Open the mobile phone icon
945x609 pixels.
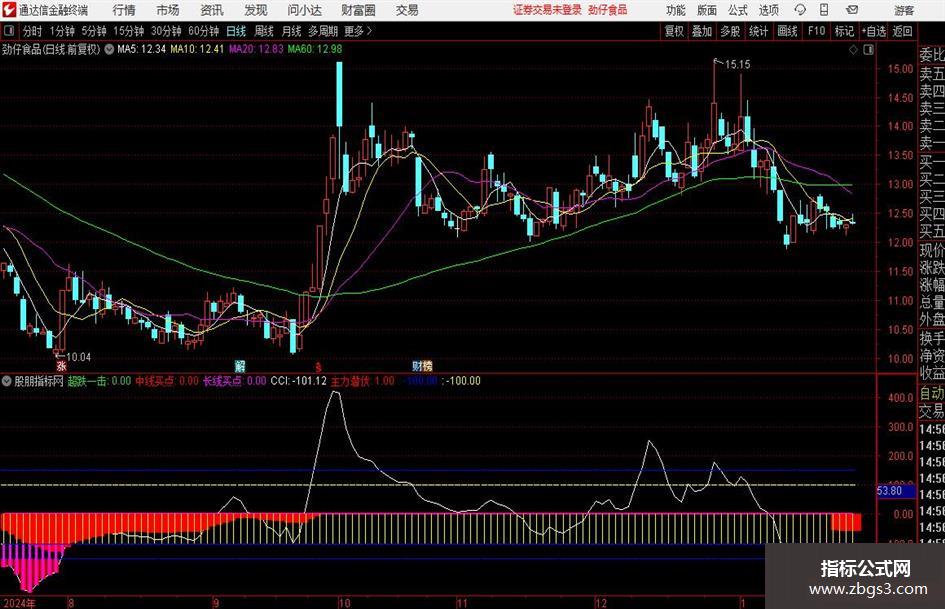coord(824,10)
